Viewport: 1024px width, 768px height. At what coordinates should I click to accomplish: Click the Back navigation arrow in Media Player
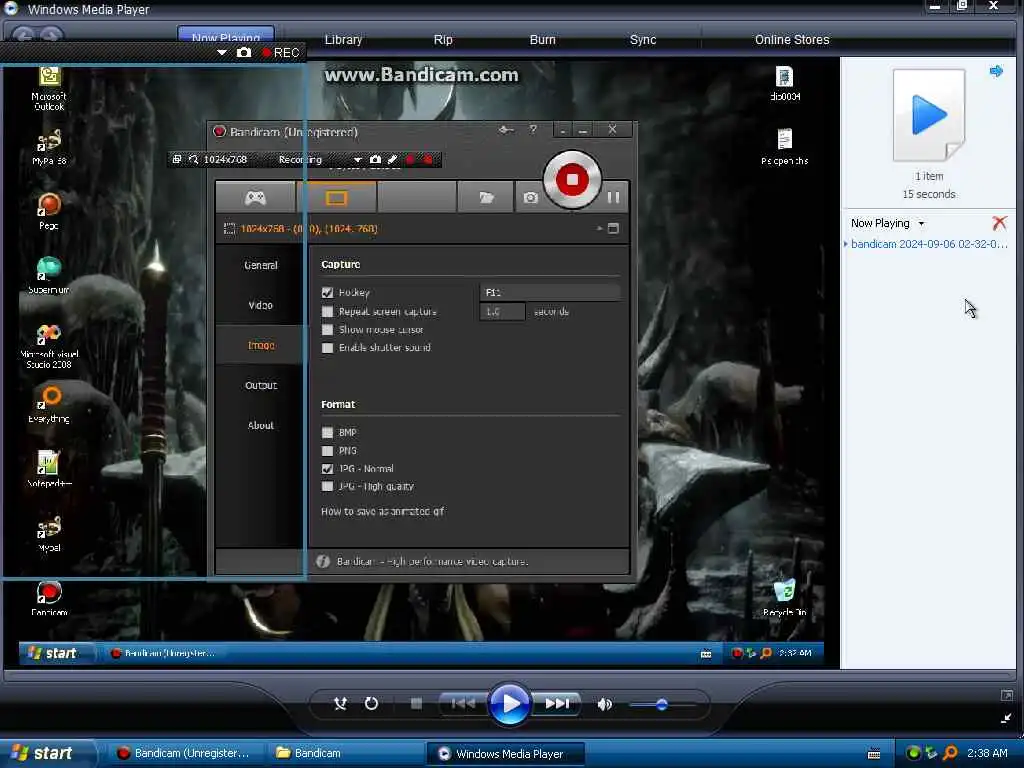tap(23, 35)
